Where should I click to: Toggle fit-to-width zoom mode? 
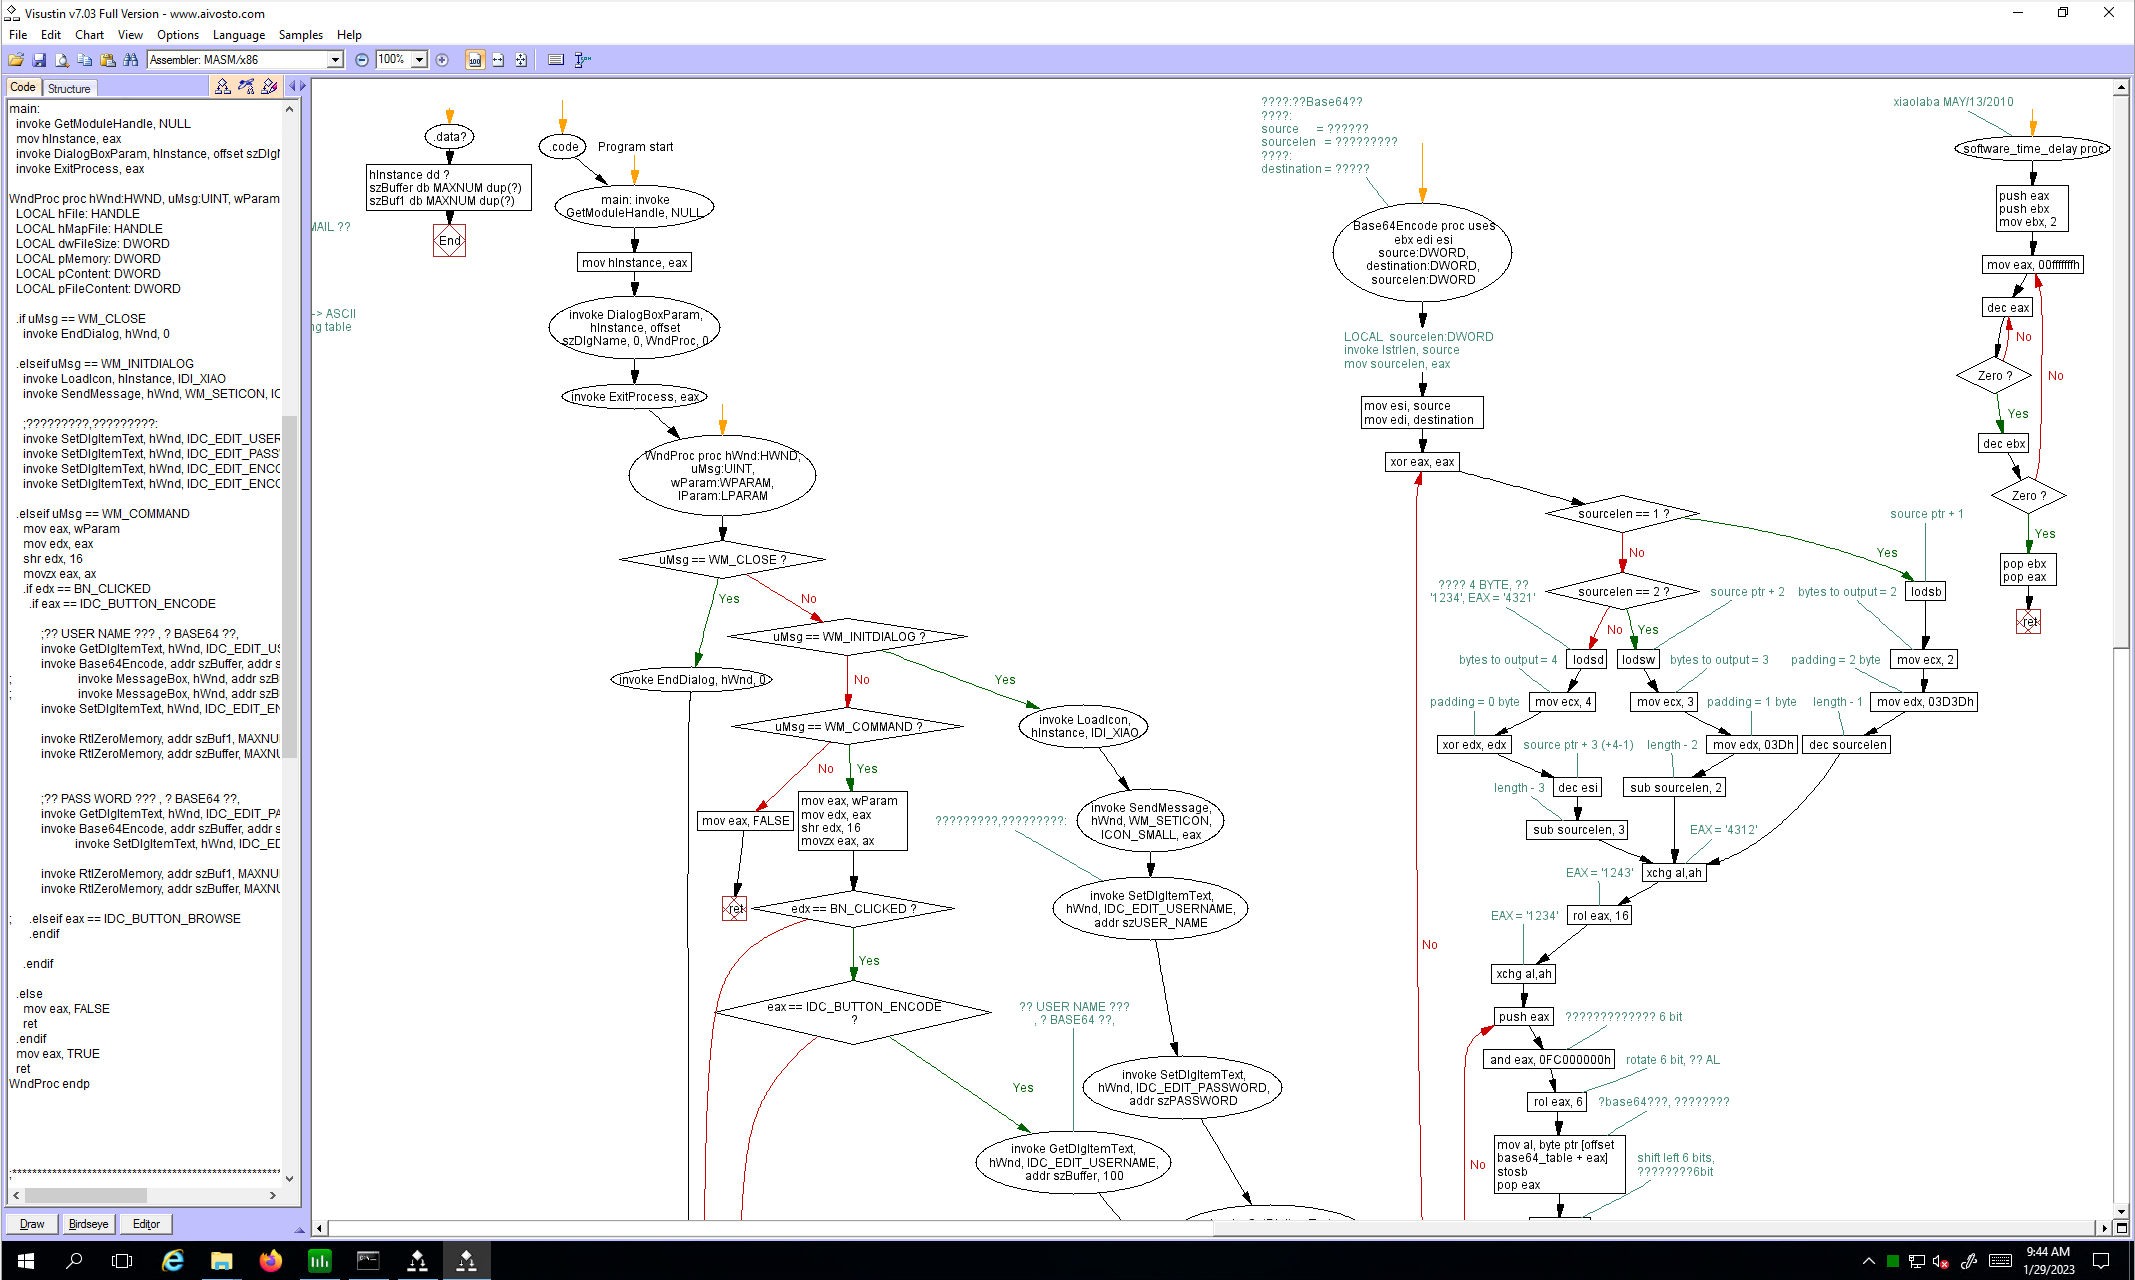pos(498,60)
